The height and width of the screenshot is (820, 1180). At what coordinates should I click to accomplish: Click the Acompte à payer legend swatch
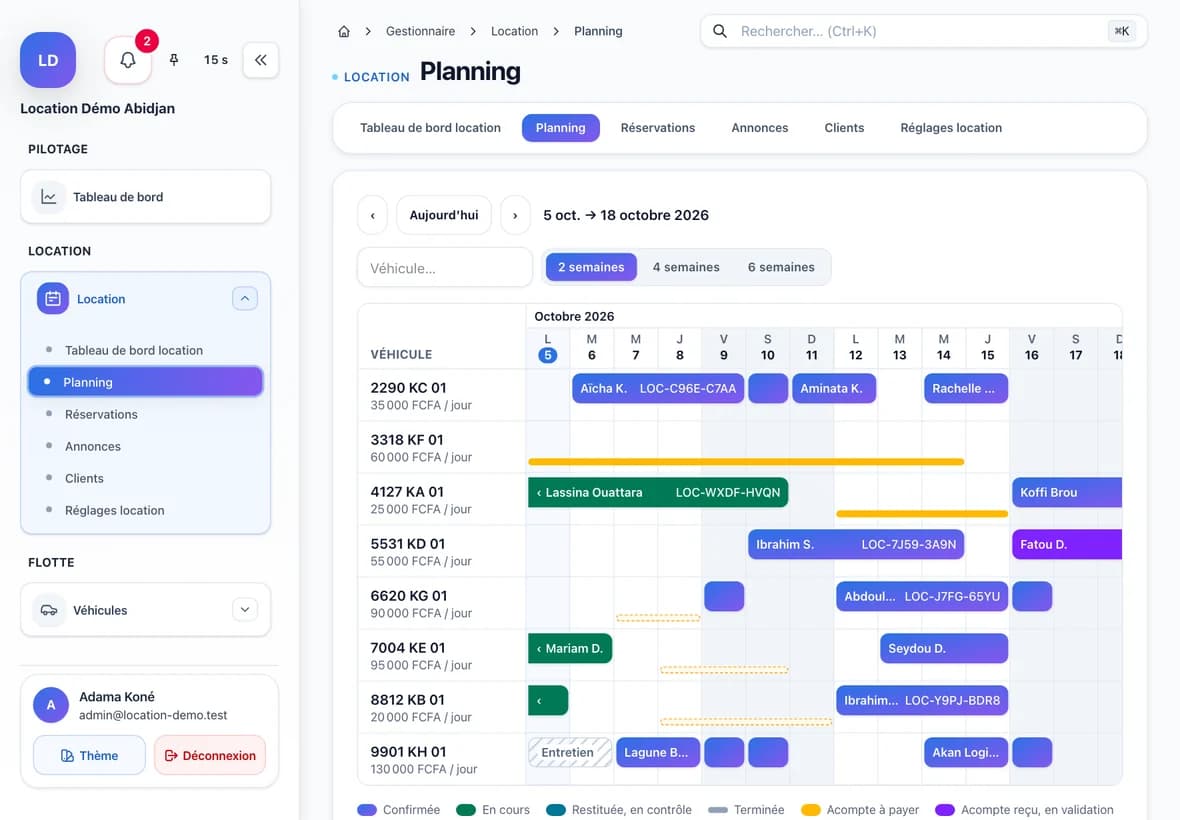(x=810, y=810)
